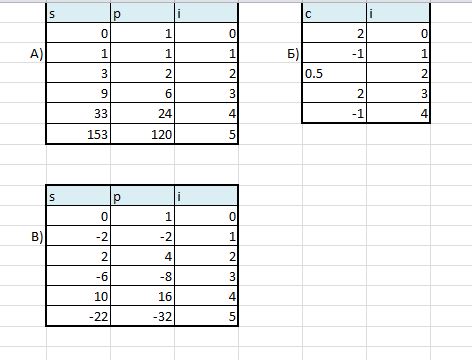The width and height of the screenshot is (472, 360).
Task: Select the cell with value 24
Action: [142, 113]
